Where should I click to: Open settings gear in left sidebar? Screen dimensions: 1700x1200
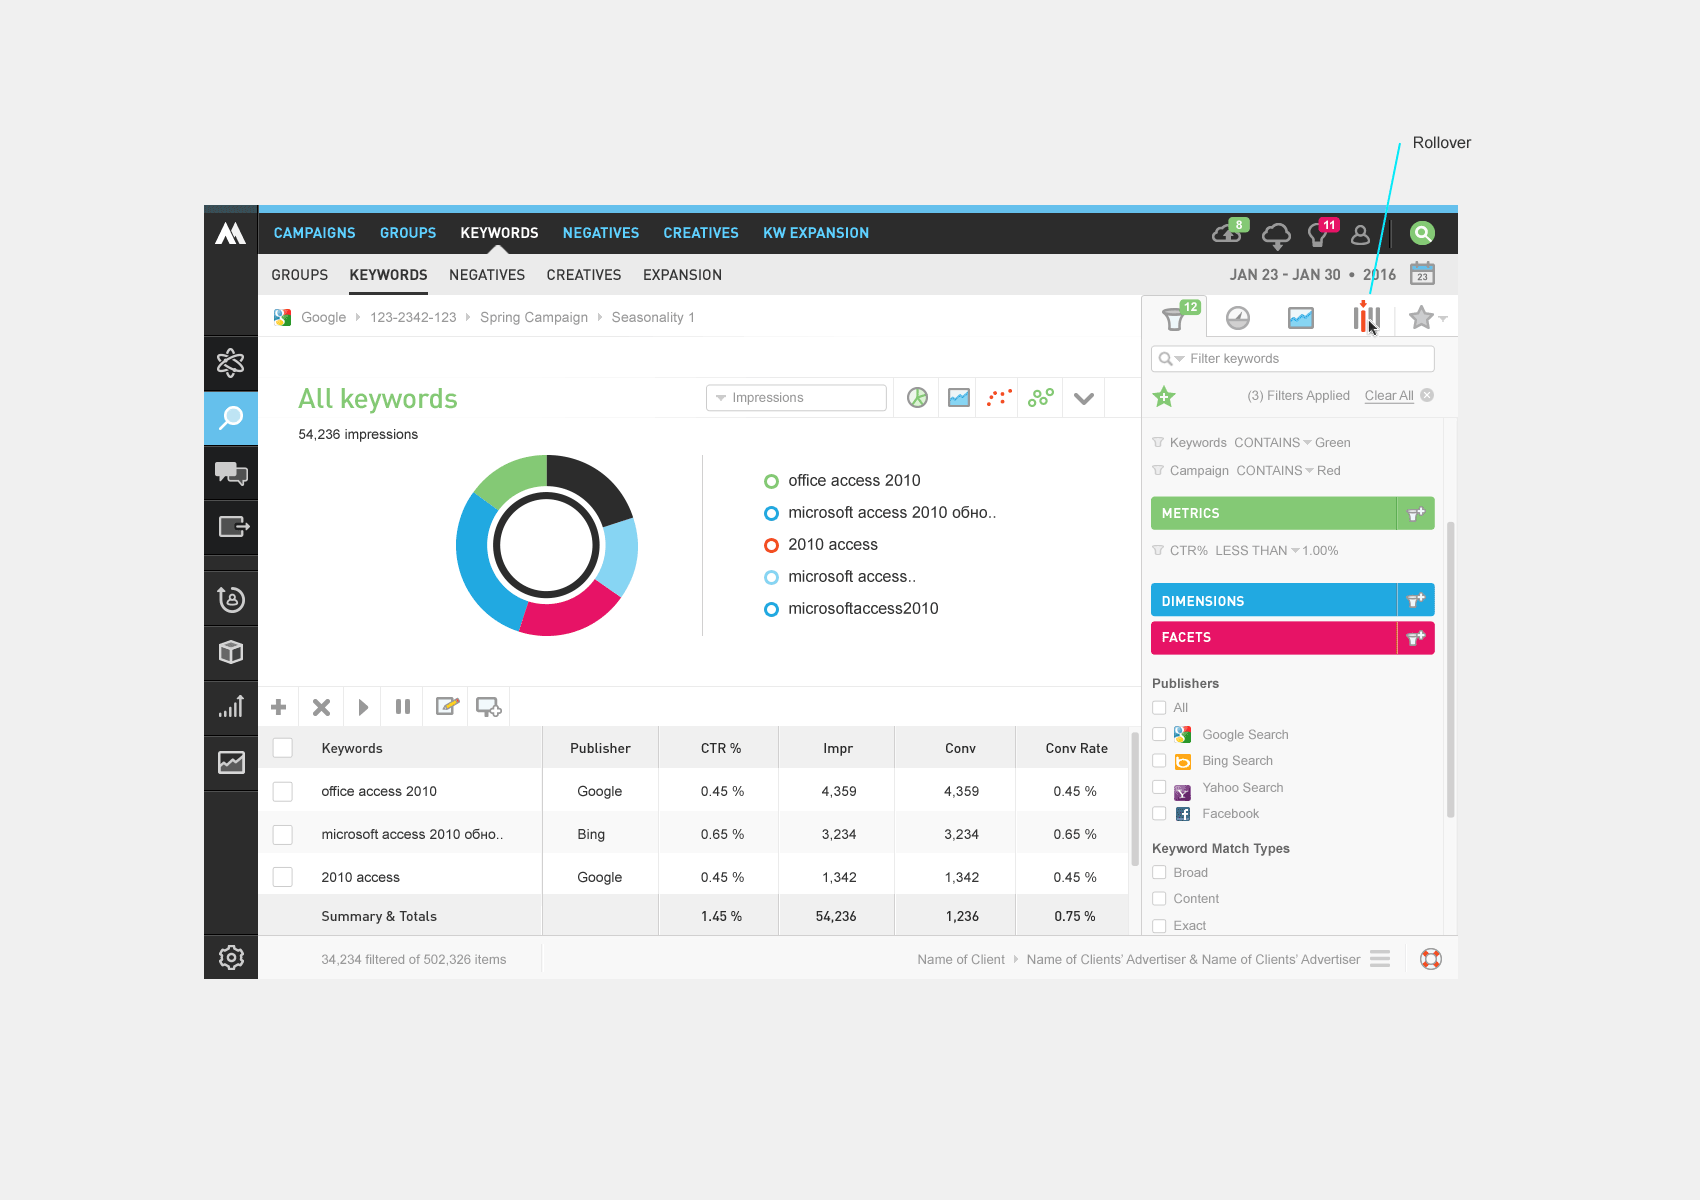tap(231, 957)
